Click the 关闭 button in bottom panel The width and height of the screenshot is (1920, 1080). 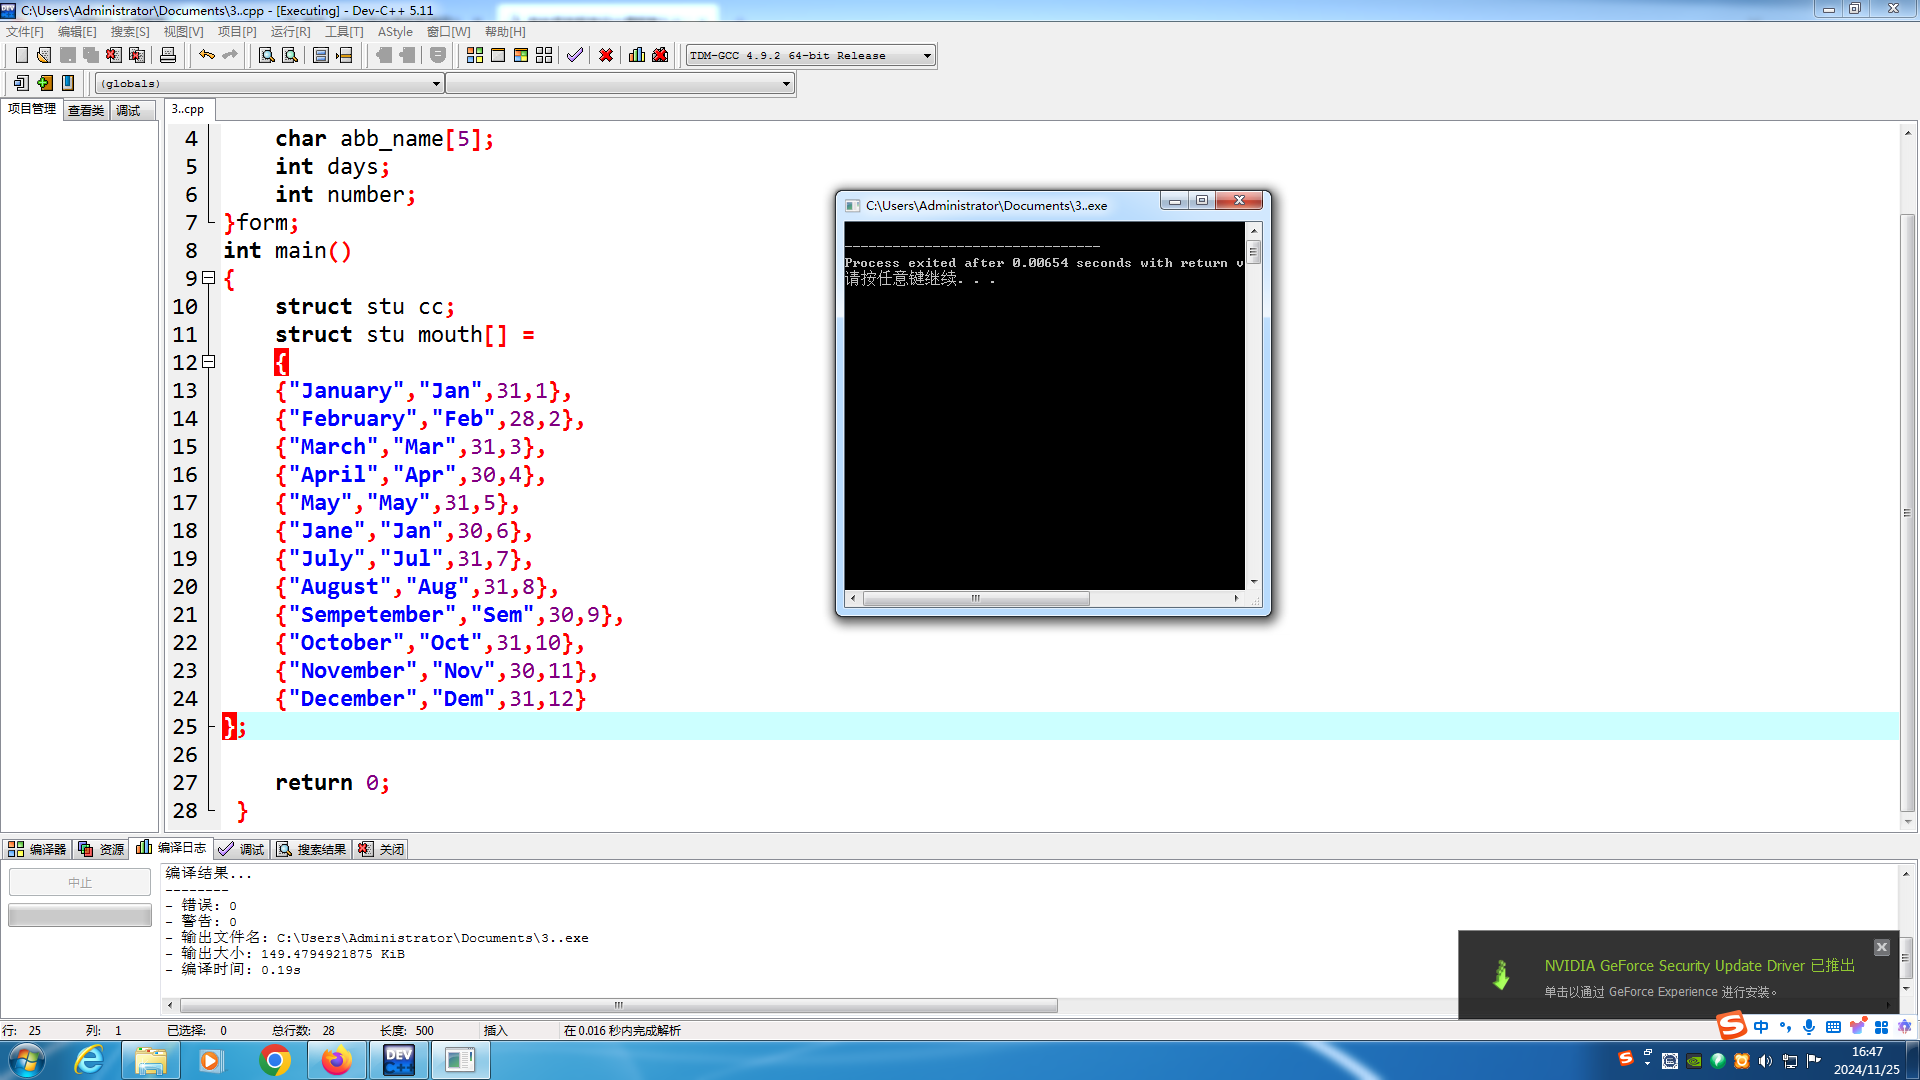(x=382, y=849)
